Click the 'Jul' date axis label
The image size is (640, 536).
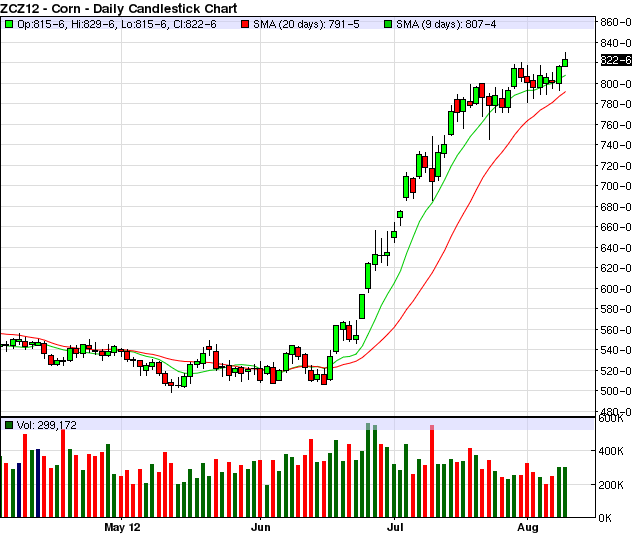[395, 527]
